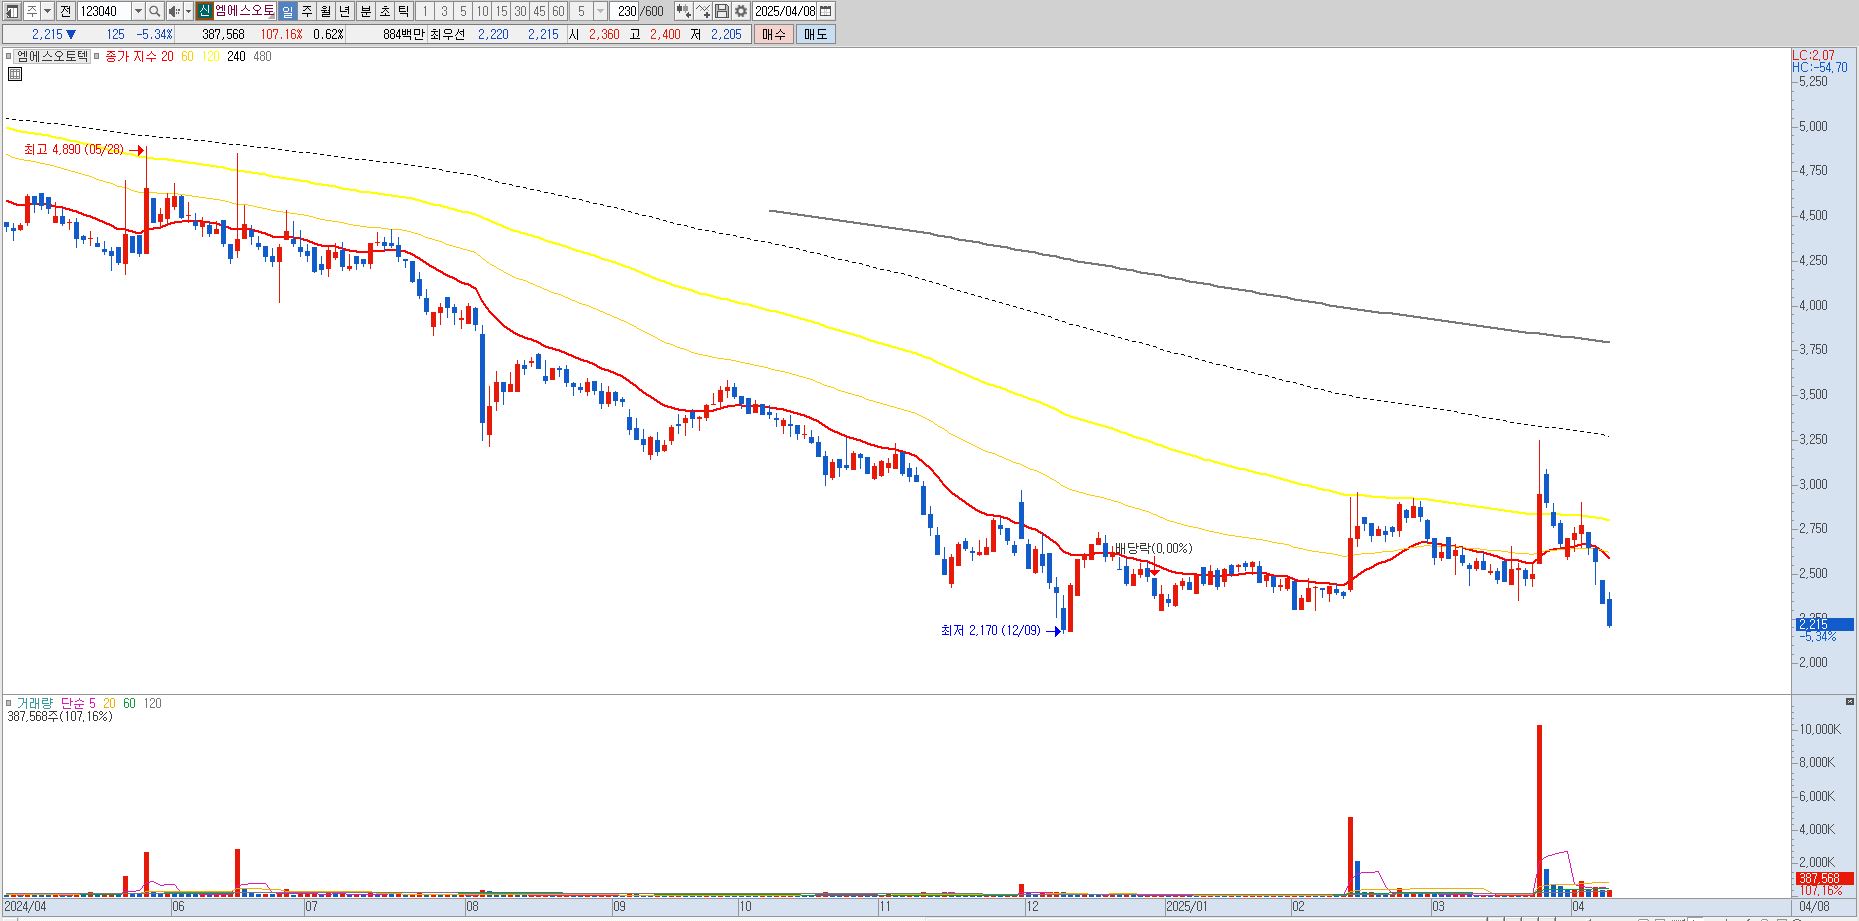1859x921 pixels.
Task: Switch to weekly '주' period
Action: tap(307, 11)
